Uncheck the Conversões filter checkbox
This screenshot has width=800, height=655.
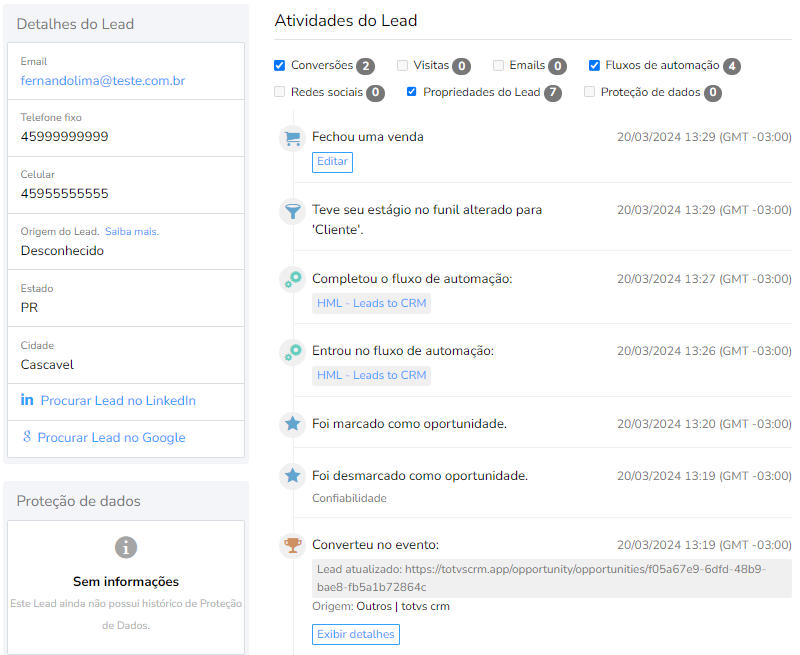tap(280, 66)
